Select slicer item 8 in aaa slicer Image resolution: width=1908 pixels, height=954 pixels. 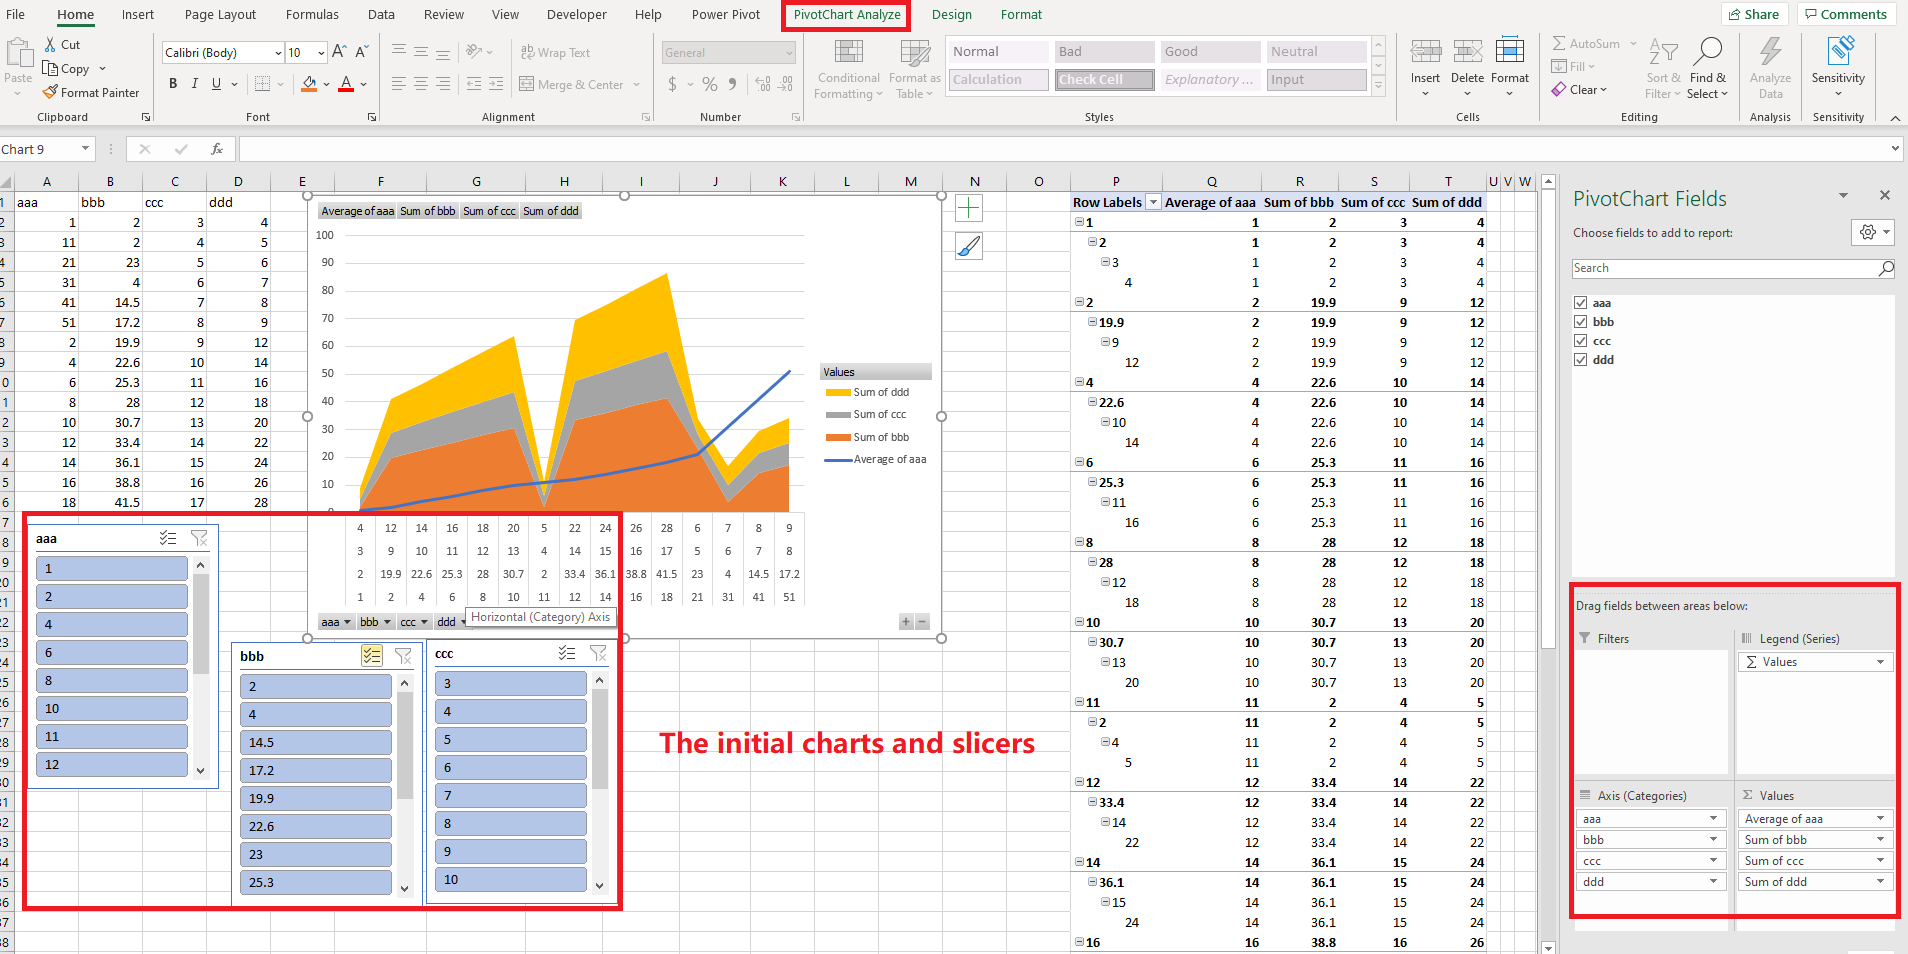tap(112, 681)
